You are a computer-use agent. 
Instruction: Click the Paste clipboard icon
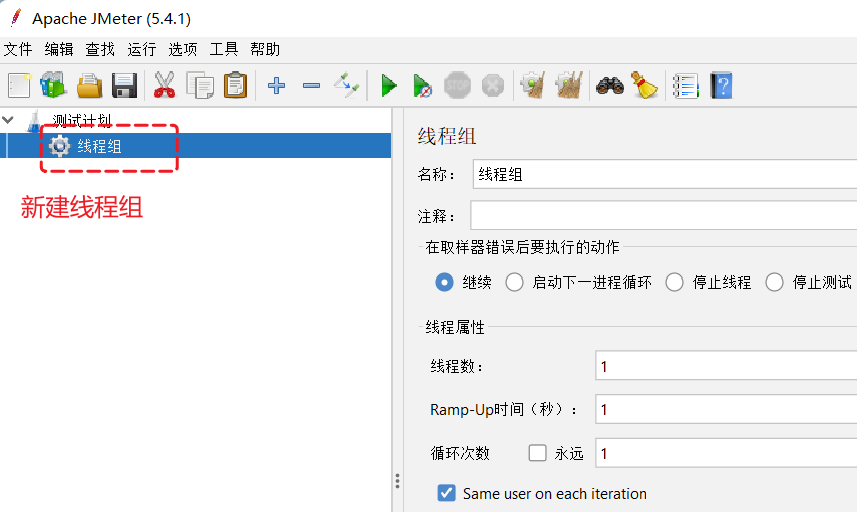coord(236,86)
